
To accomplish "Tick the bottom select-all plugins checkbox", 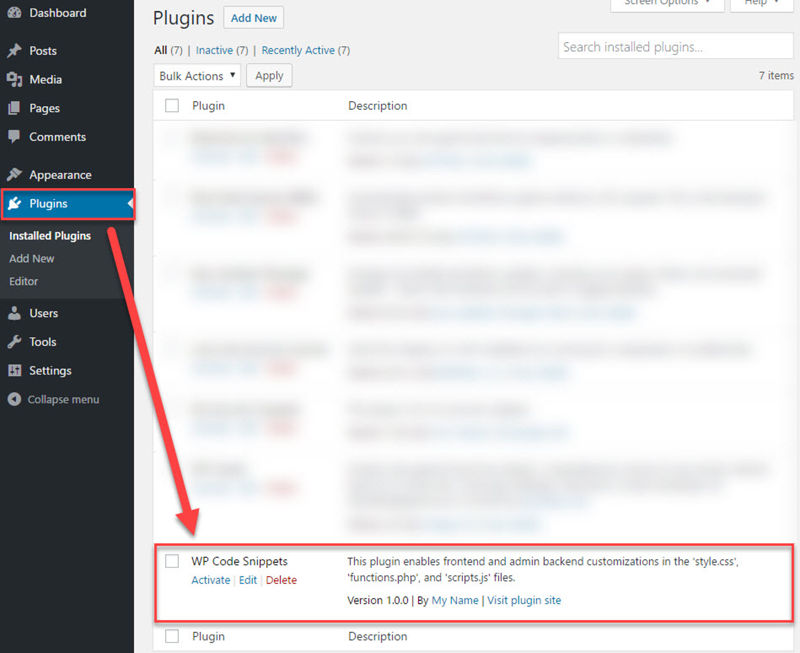I will (x=171, y=636).
